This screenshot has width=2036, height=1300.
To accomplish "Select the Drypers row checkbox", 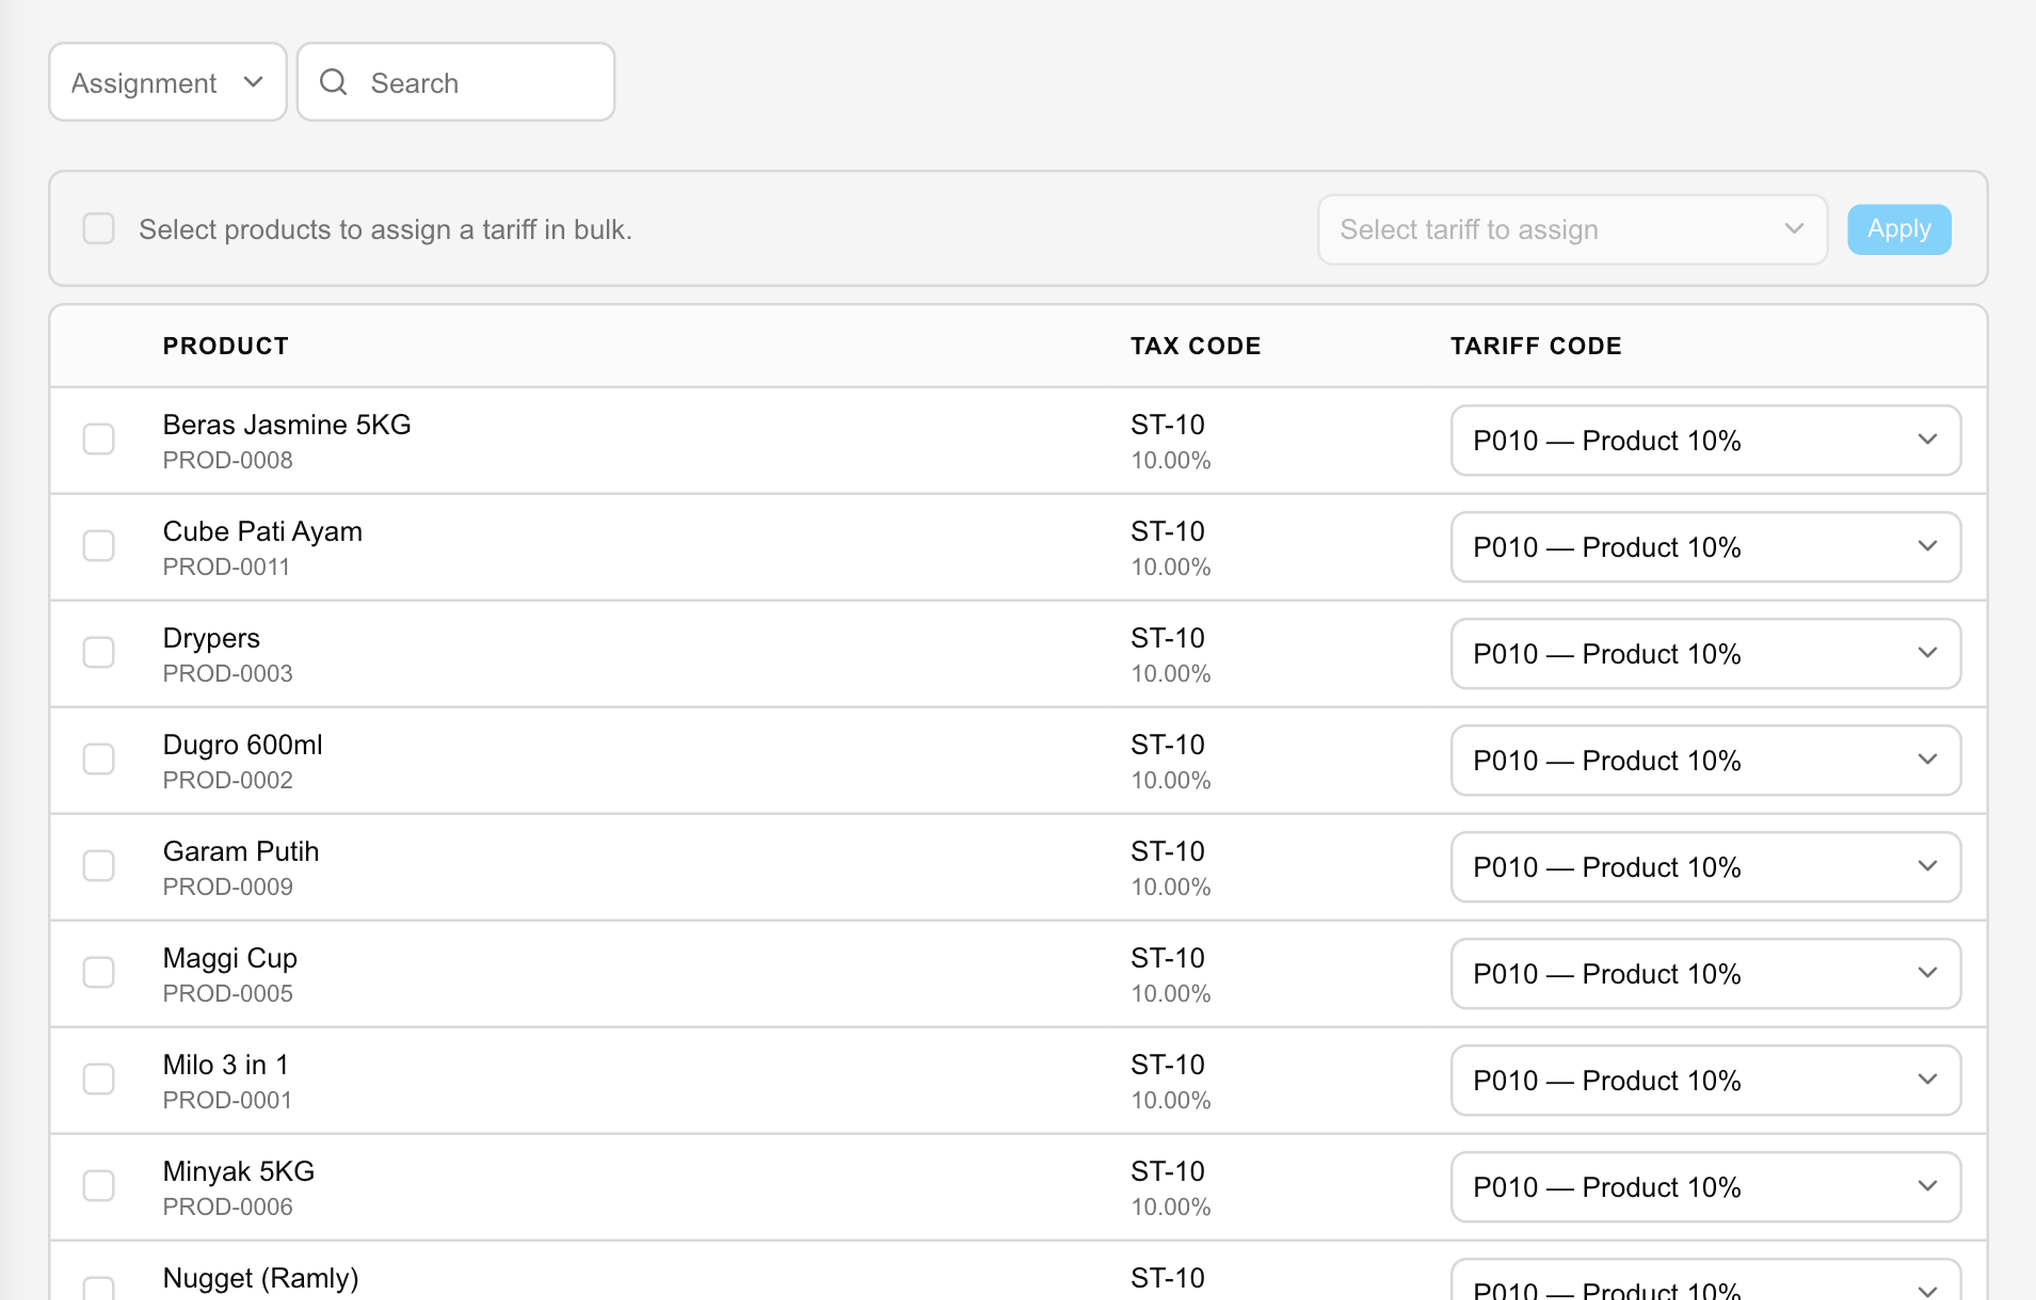I will coord(98,652).
